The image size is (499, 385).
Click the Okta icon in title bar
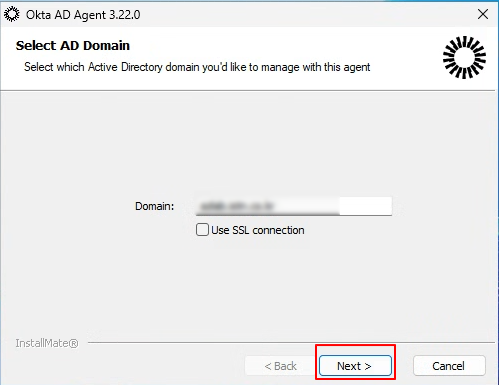[12, 14]
